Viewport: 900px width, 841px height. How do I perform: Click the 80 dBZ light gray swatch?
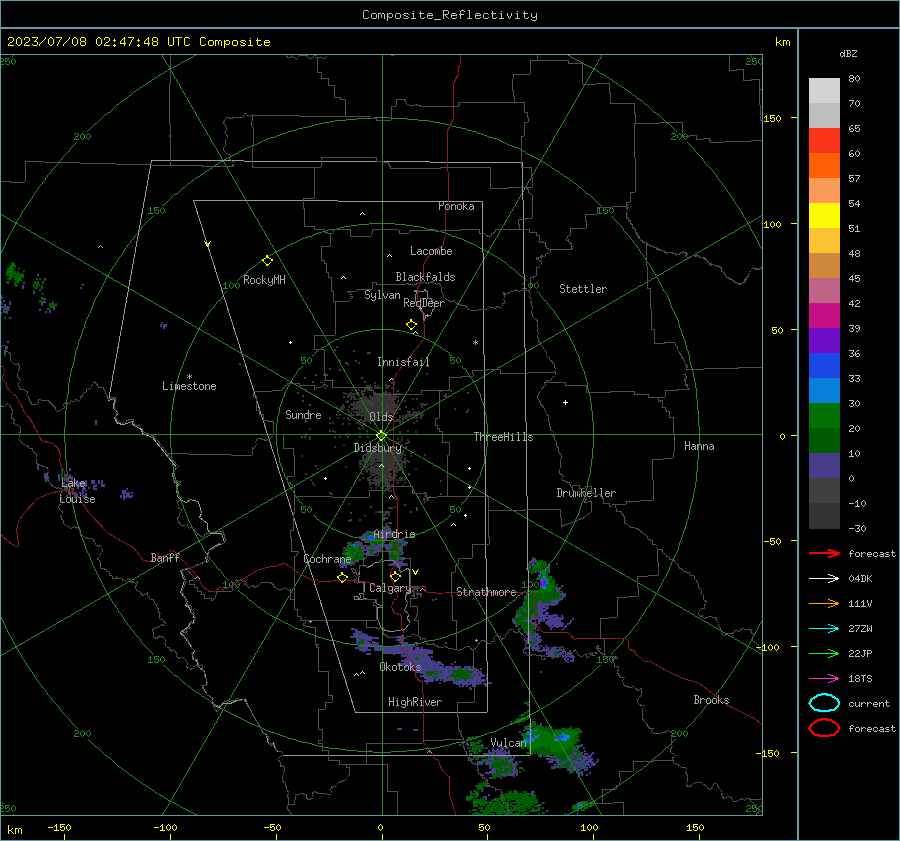(x=824, y=90)
